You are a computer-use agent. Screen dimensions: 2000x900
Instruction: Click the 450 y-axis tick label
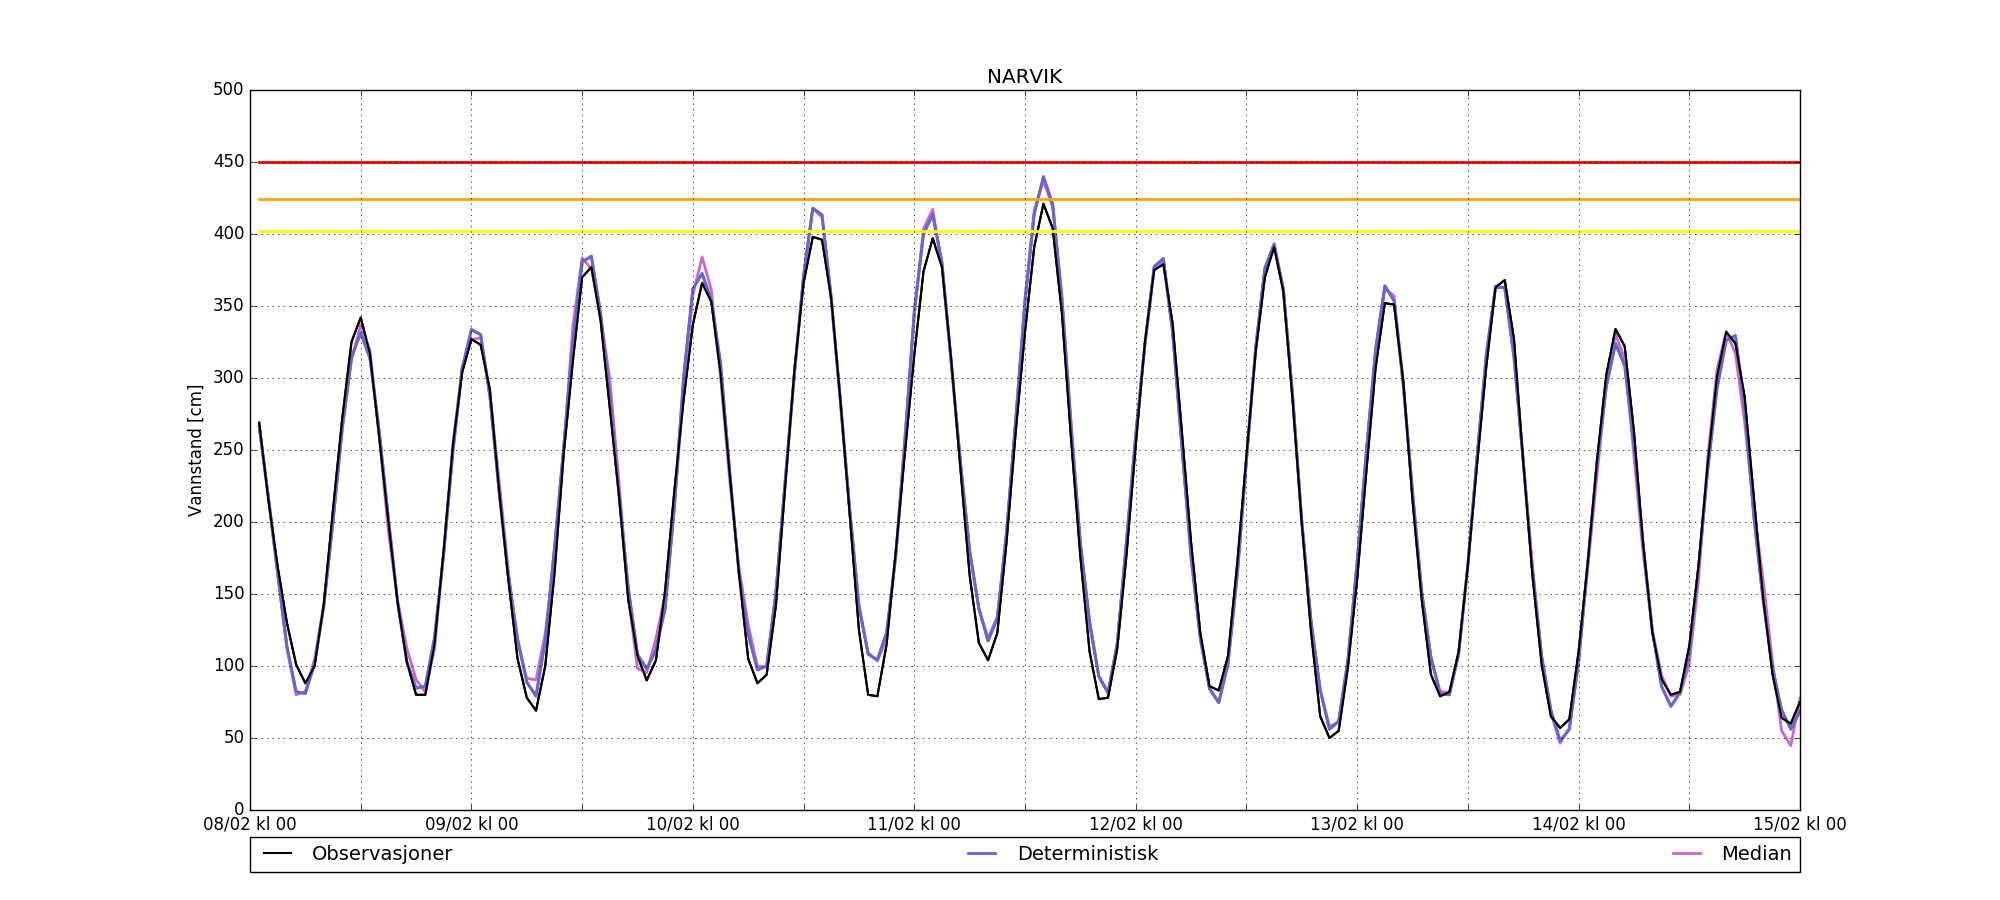click(x=228, y=162)
